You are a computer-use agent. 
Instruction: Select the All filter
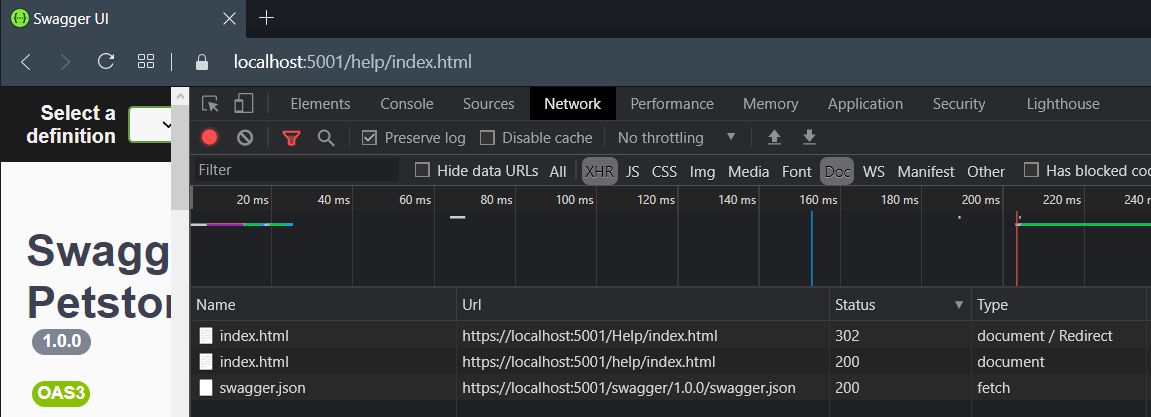tap(558, 171)
